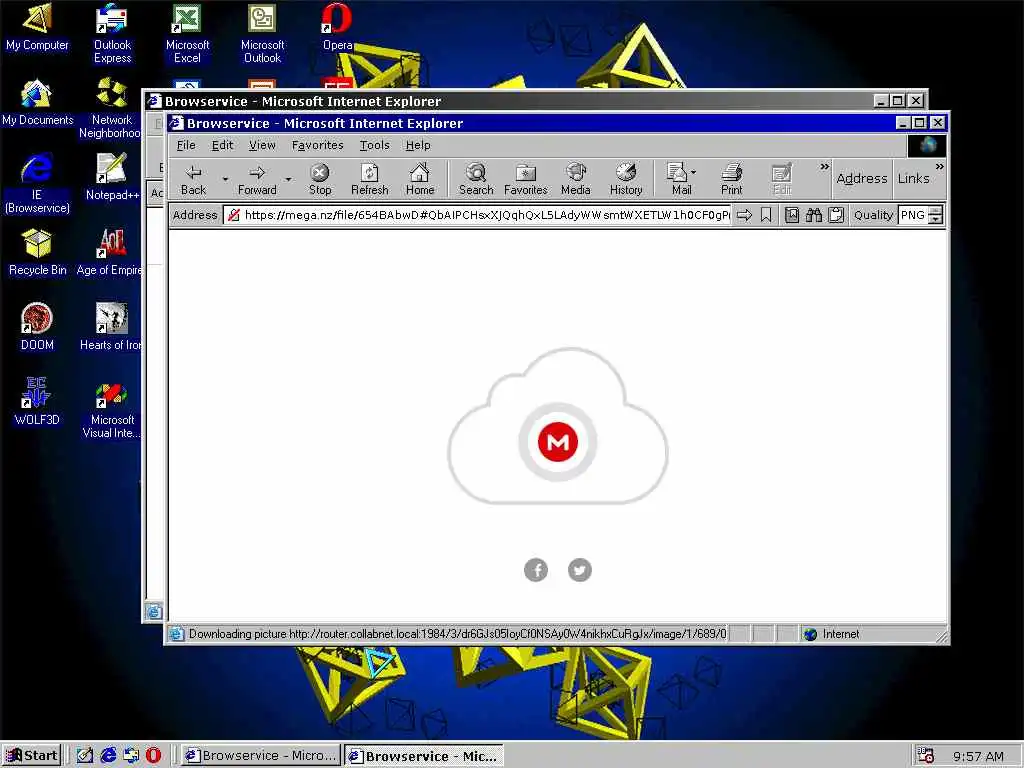
Task: Select Network Neighborhood desktop icon
Action: 111,108
